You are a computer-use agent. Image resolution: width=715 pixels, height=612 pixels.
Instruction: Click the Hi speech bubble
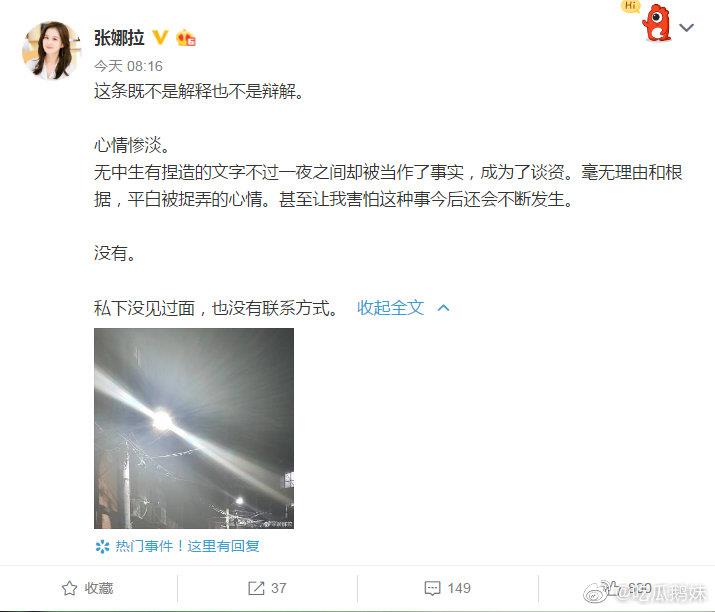[x=631, y=6]
